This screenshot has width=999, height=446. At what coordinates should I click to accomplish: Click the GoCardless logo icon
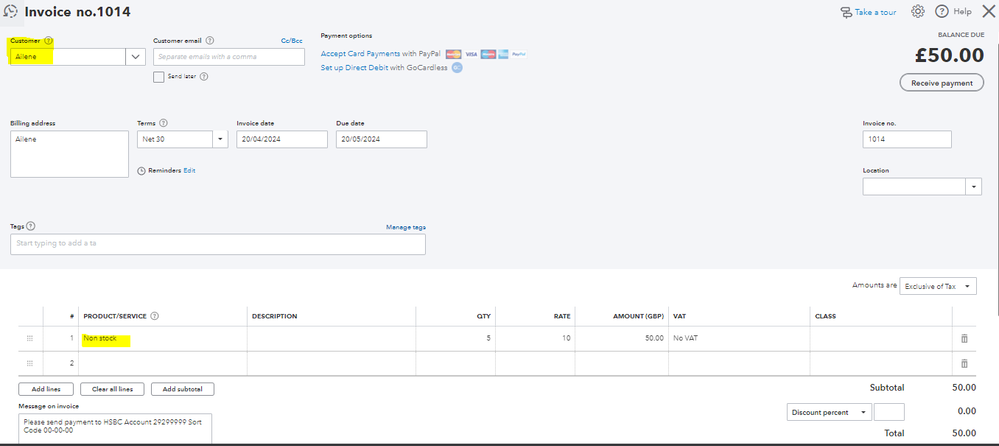[457, 68]
